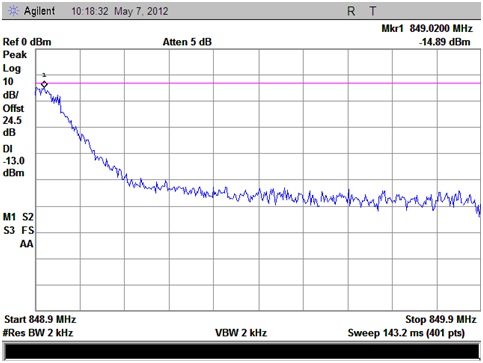Select the Atten 5 dB setting
The width and height of the screenshot is (483, 363).
tap(187, 42)
